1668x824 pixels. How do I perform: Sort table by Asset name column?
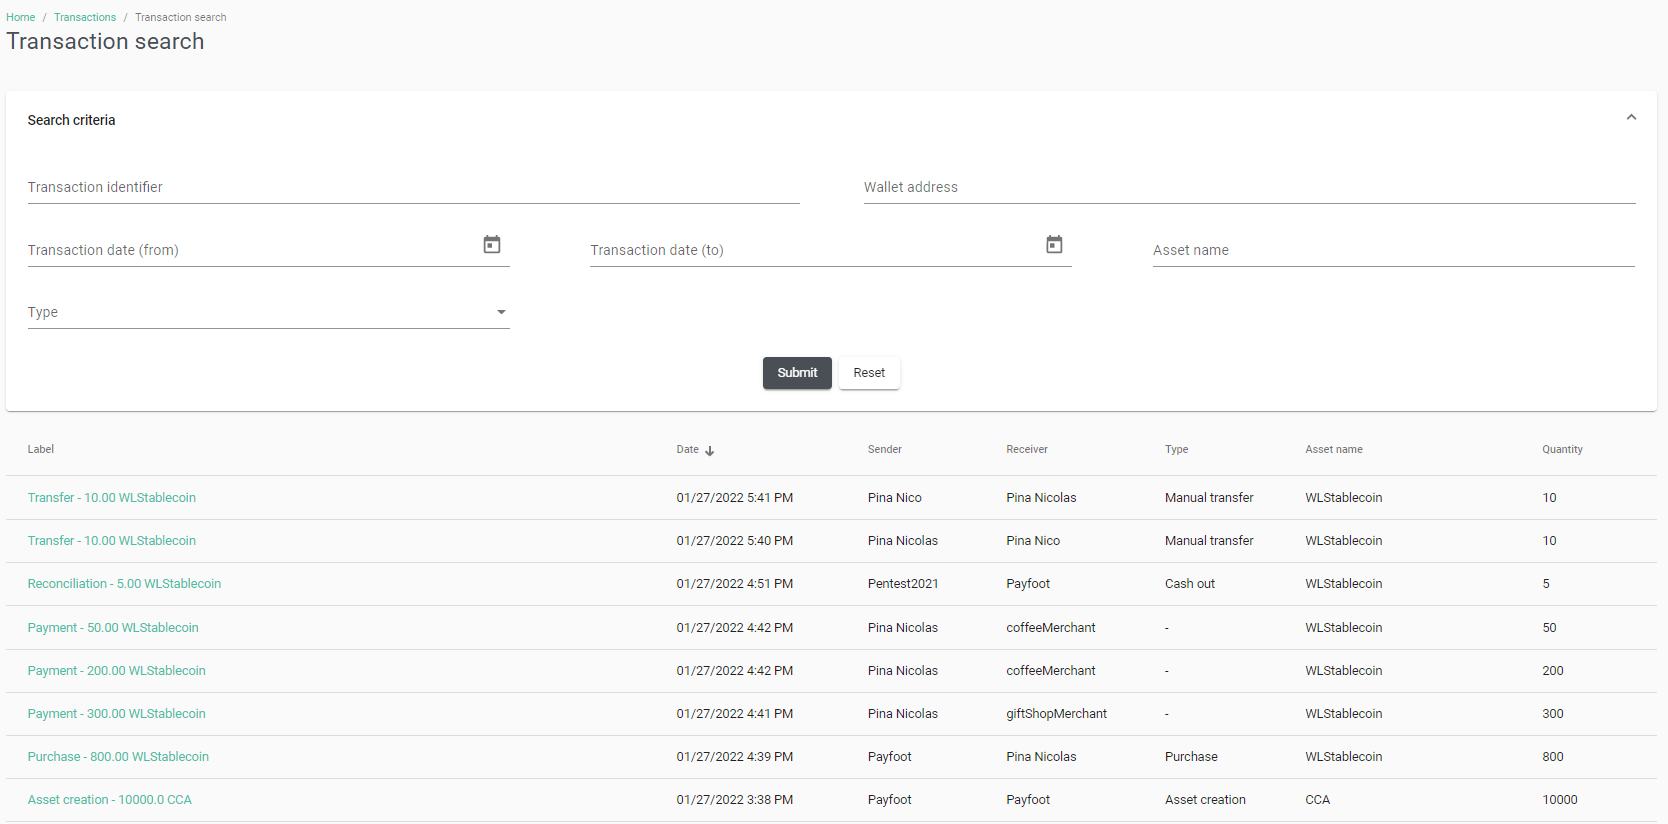coord(1334,450)
